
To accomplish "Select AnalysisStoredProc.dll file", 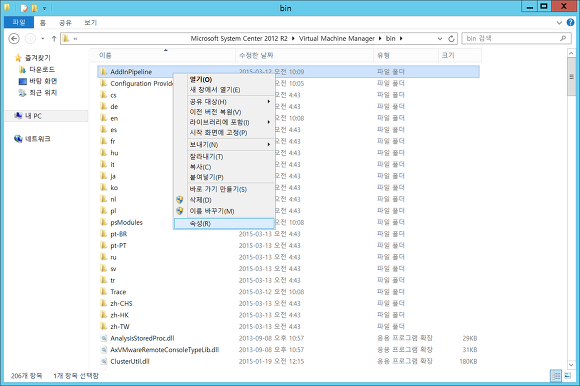I will pyautogui.click(x=142, y=338).
